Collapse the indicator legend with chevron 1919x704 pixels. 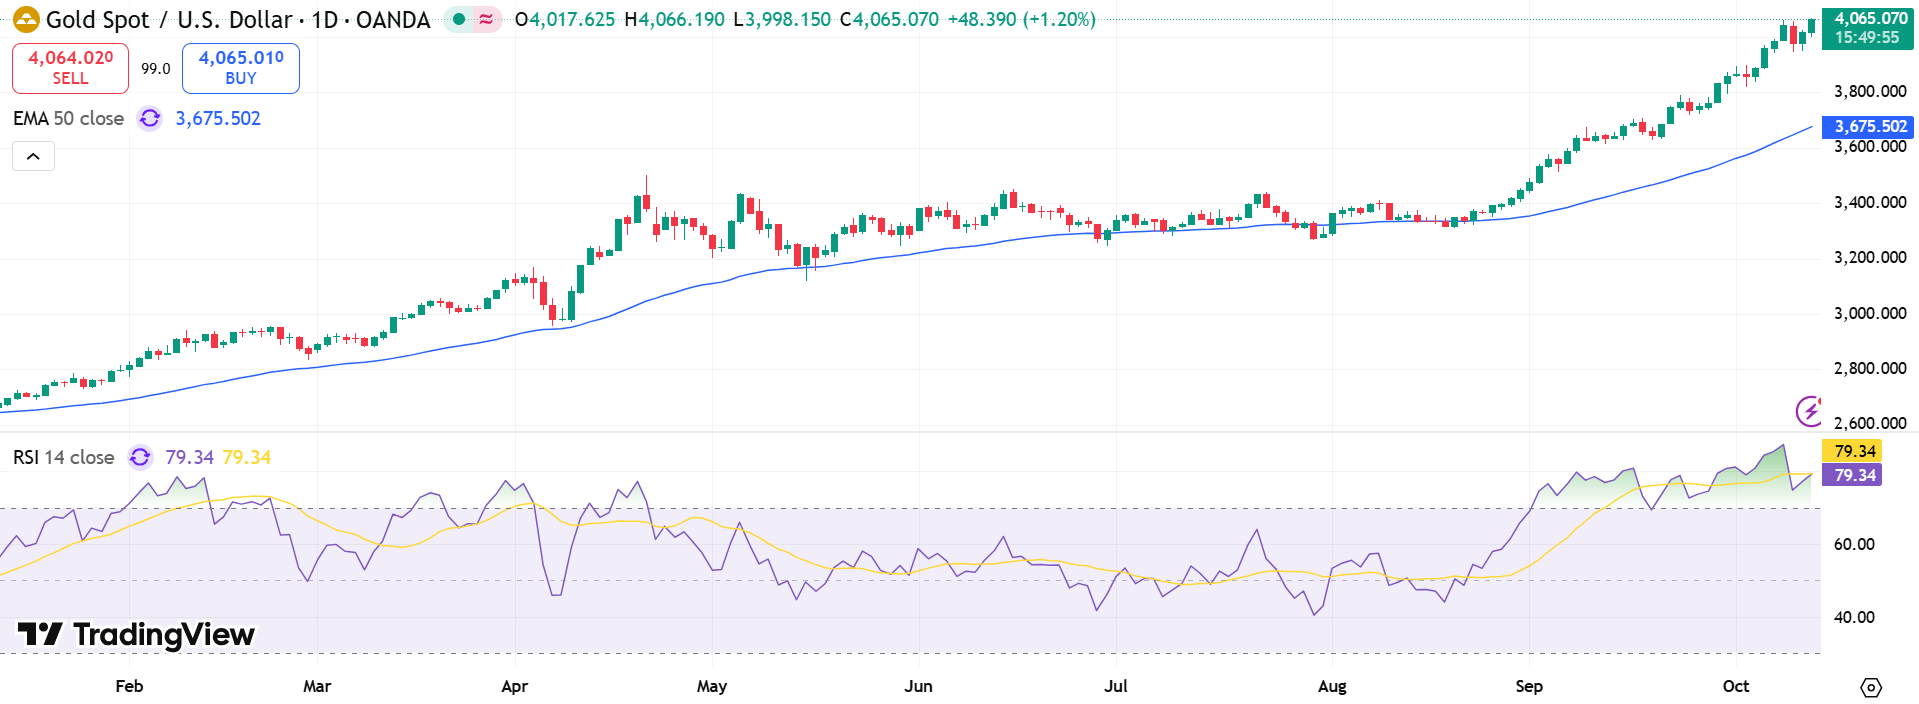33,156
